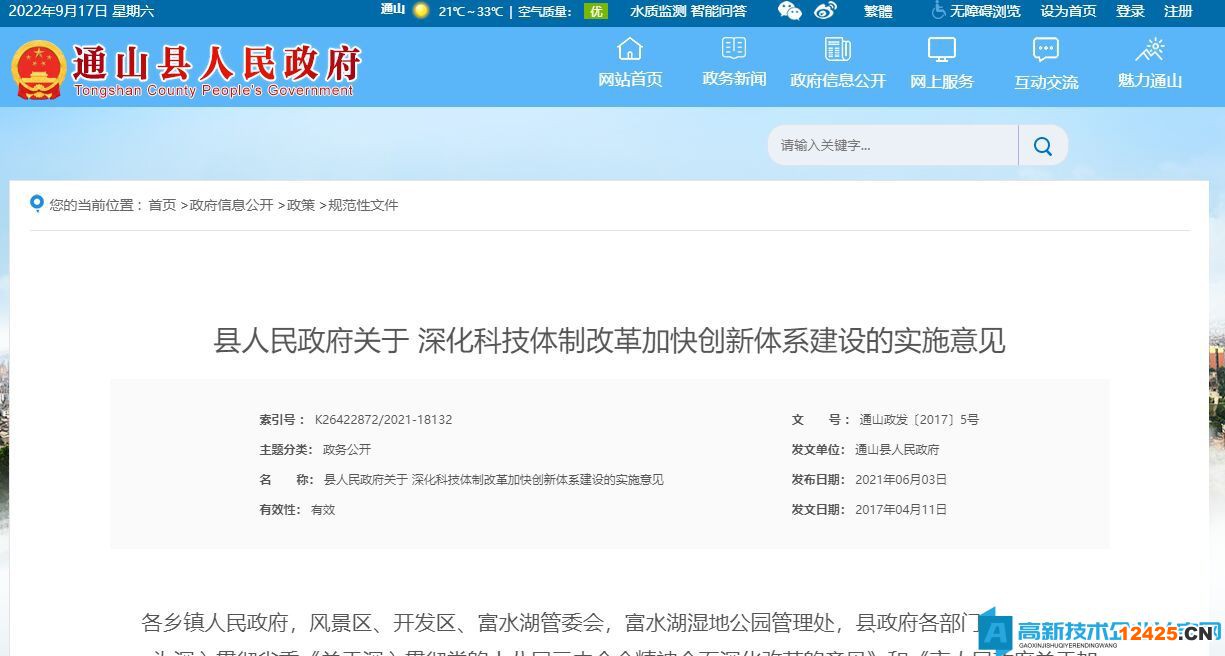
Task: Open the 首页 breadcrumb link
Action: [161, 205]
